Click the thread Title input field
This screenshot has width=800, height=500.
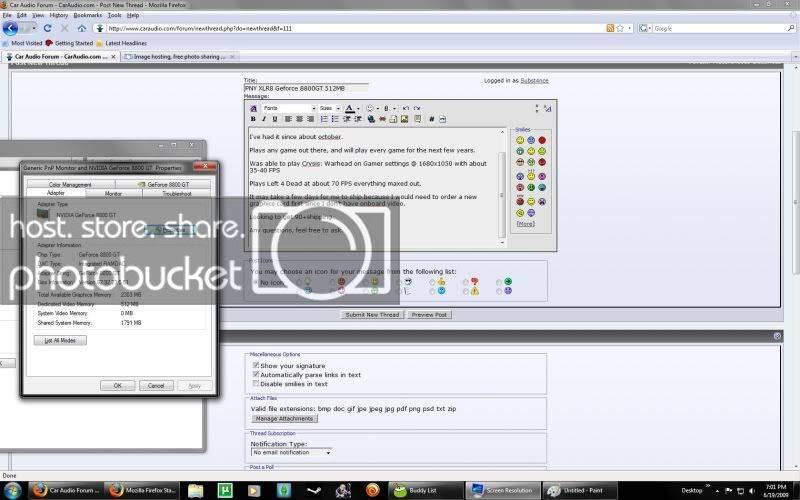click(306, 88)
